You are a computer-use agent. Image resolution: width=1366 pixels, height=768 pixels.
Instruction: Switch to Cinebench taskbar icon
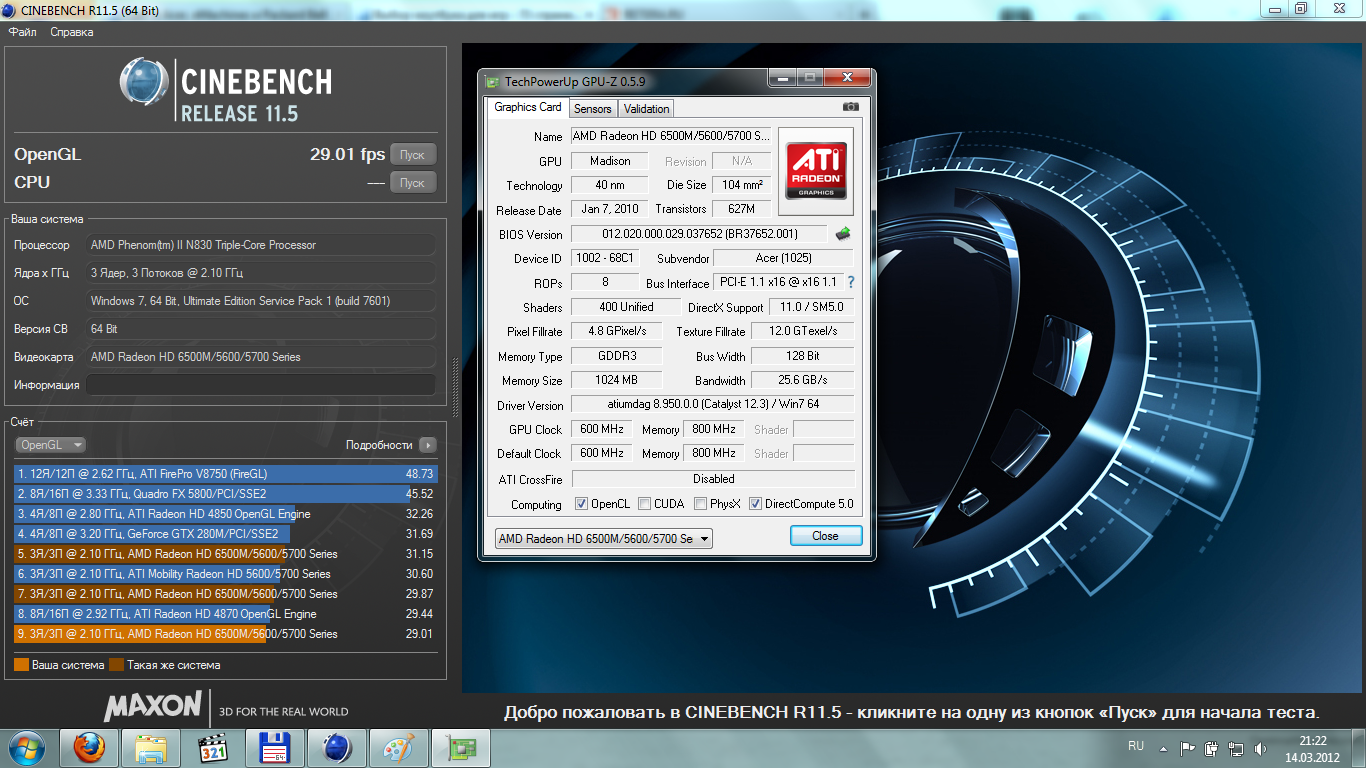pyautogui.click(x=337, y=747)
